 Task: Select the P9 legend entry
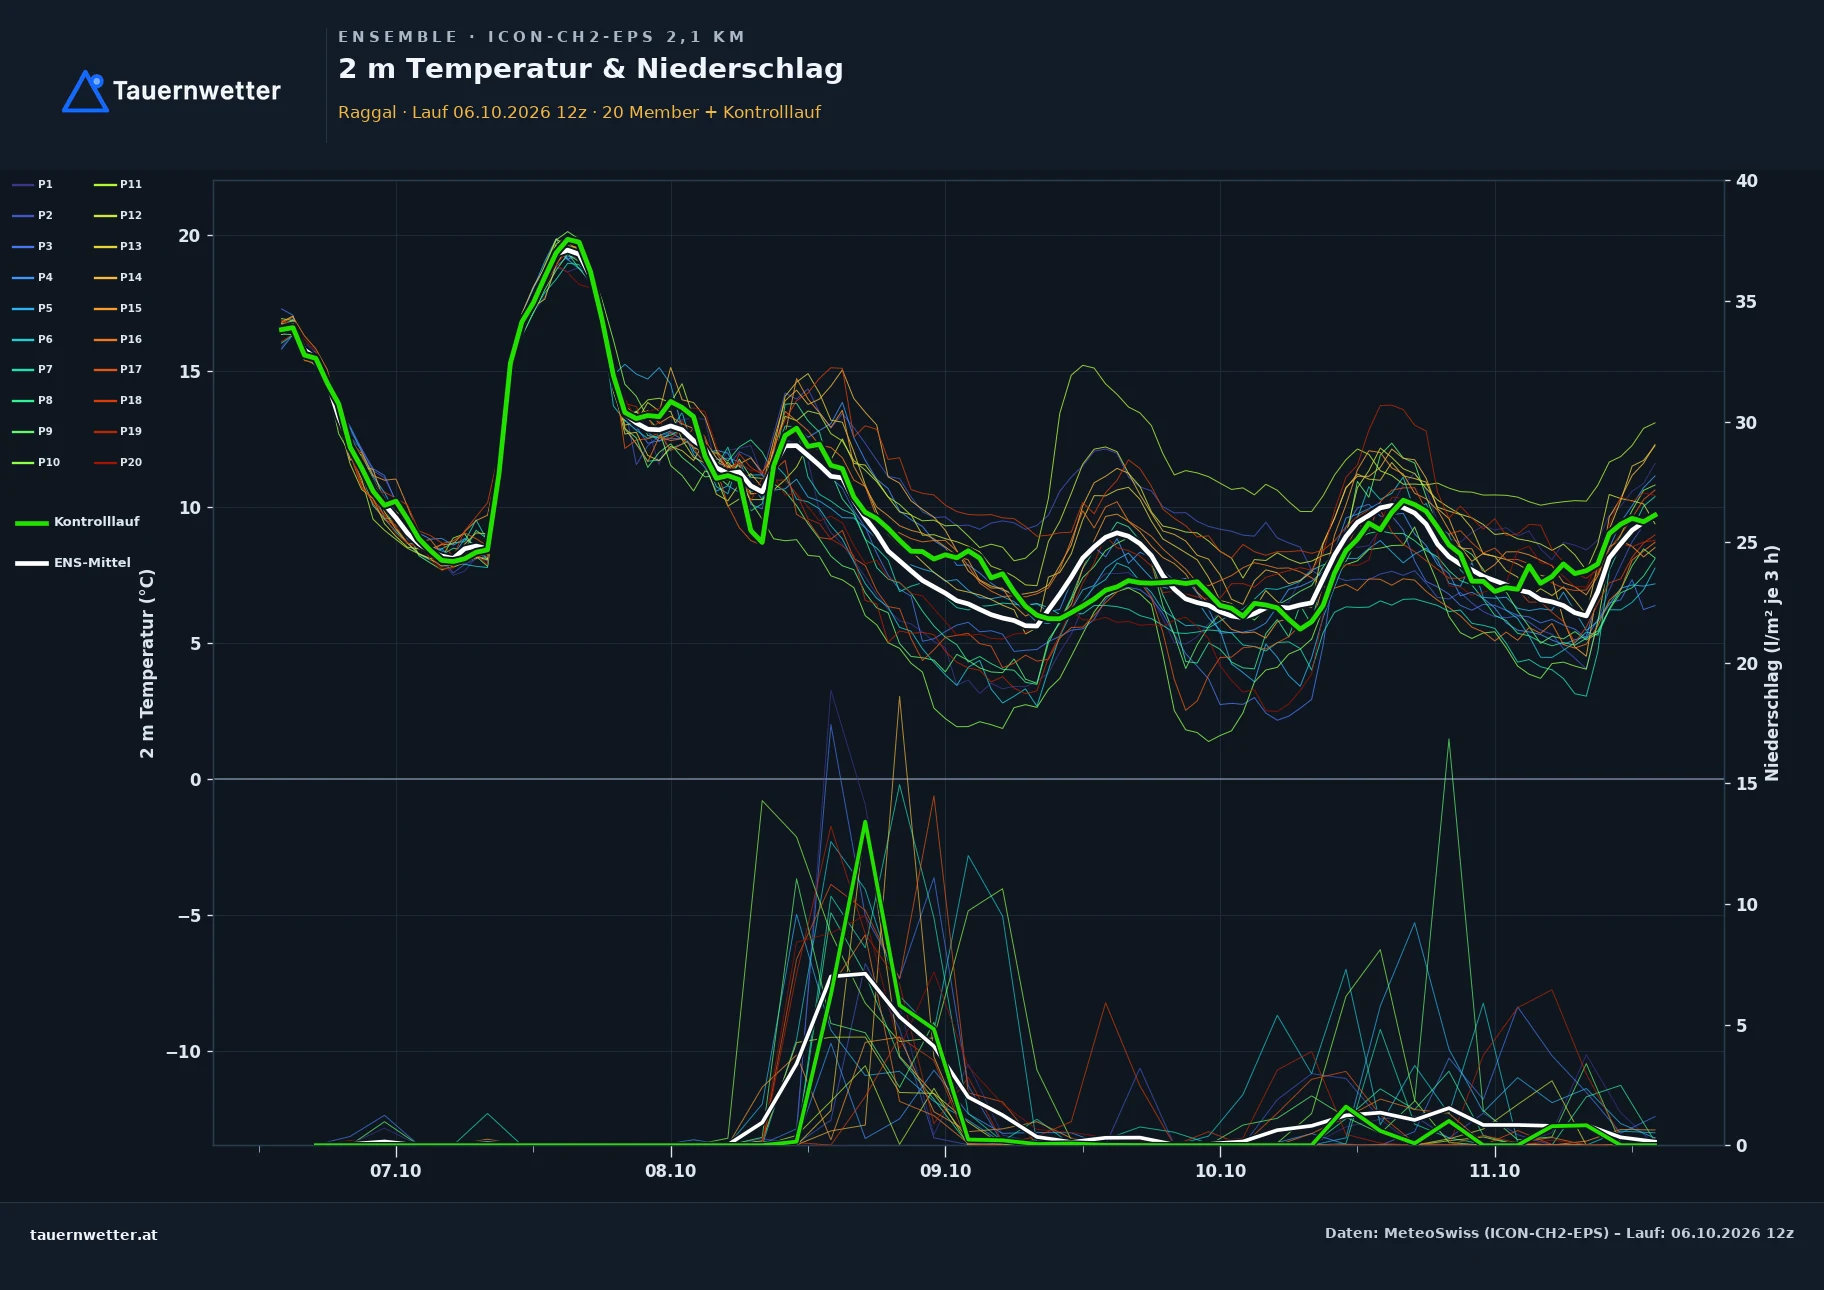pos(33,431)
